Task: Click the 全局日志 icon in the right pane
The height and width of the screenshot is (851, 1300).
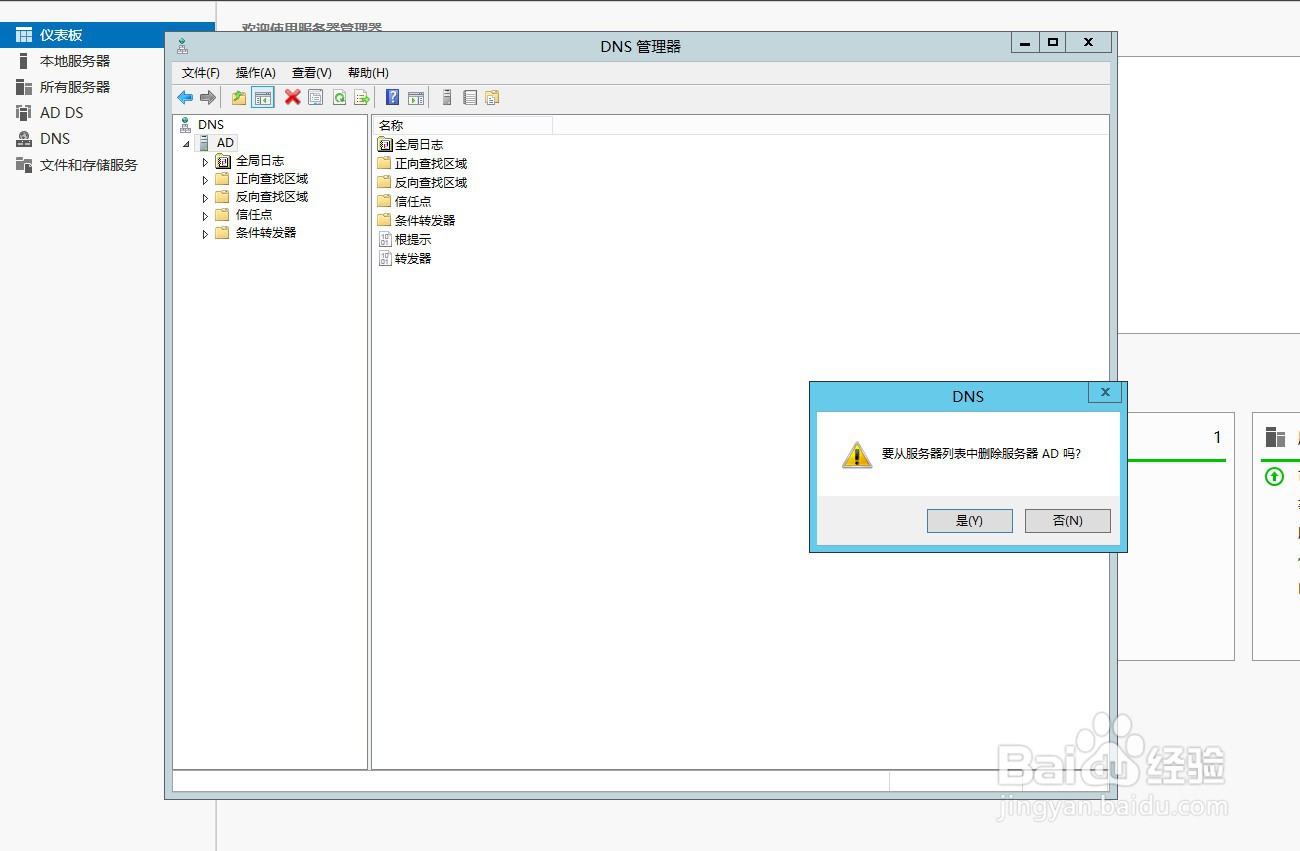Action: [385, 145]
